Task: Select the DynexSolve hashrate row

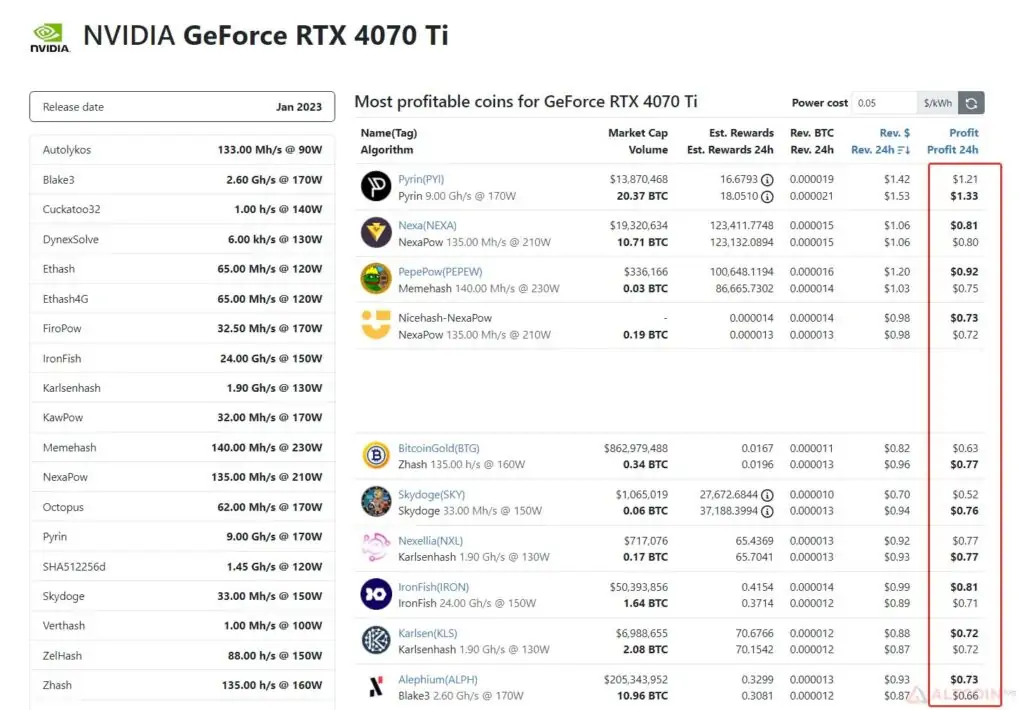Action: [x=182, y=239]
